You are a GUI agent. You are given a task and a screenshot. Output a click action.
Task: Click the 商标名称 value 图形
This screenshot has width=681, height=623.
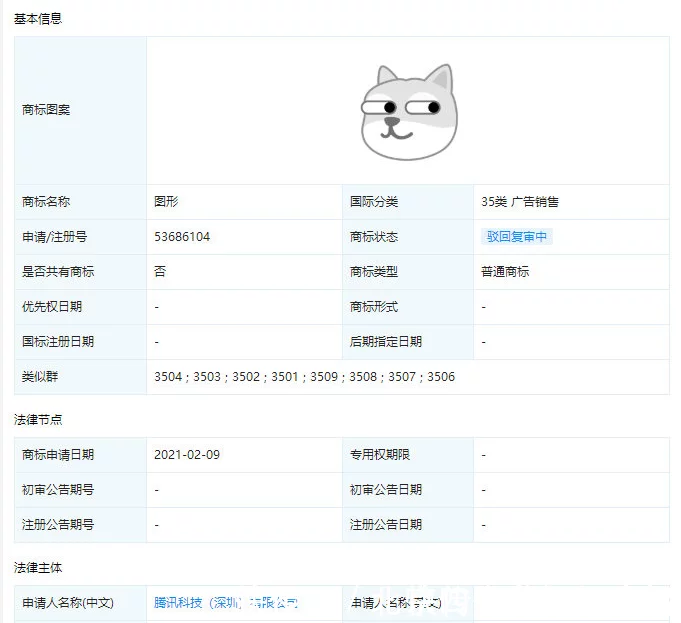pos(166,202)
